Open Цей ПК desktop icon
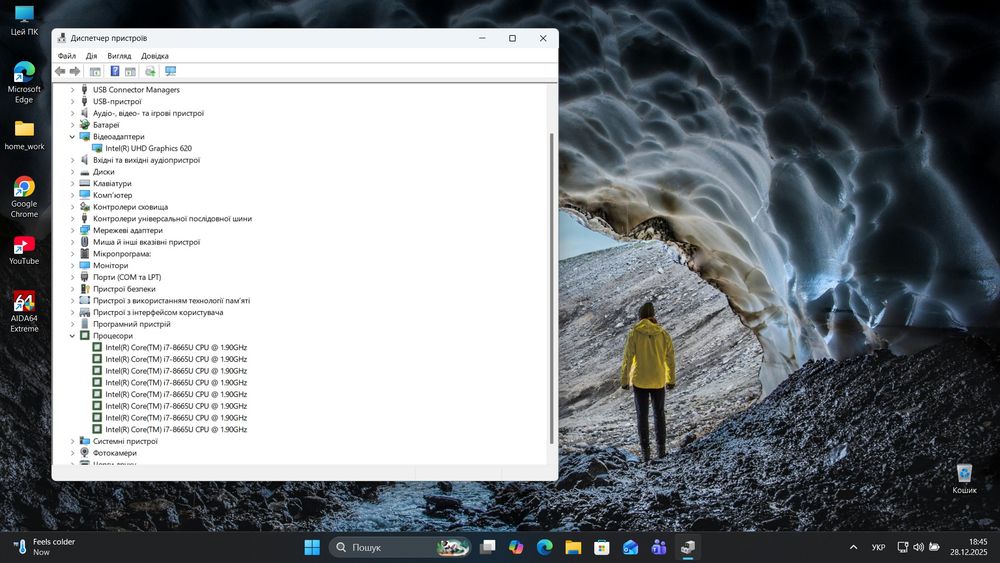The image size is (1000, 563). click(24, 20)
